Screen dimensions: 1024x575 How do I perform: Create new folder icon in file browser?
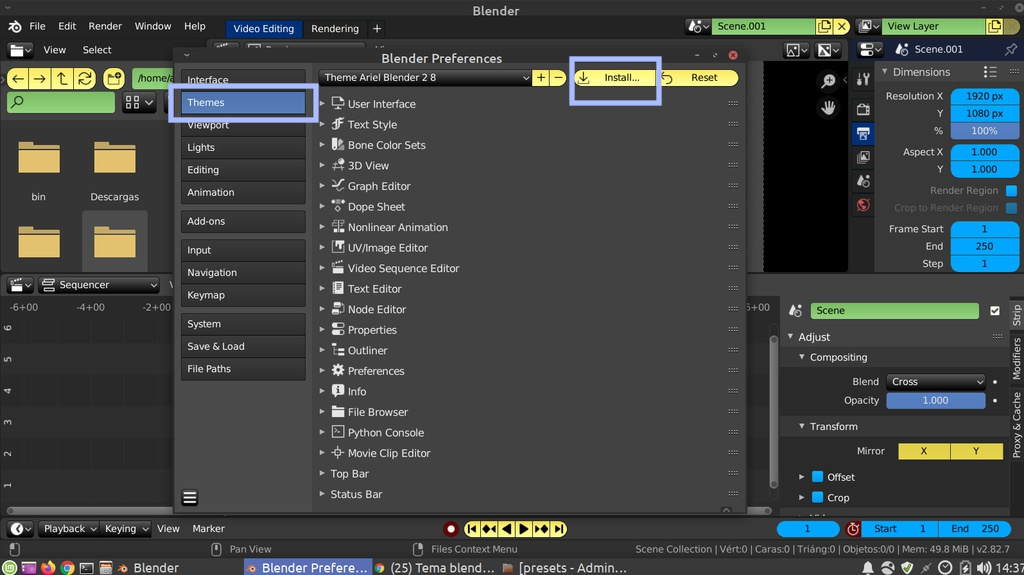click(114, 79)
